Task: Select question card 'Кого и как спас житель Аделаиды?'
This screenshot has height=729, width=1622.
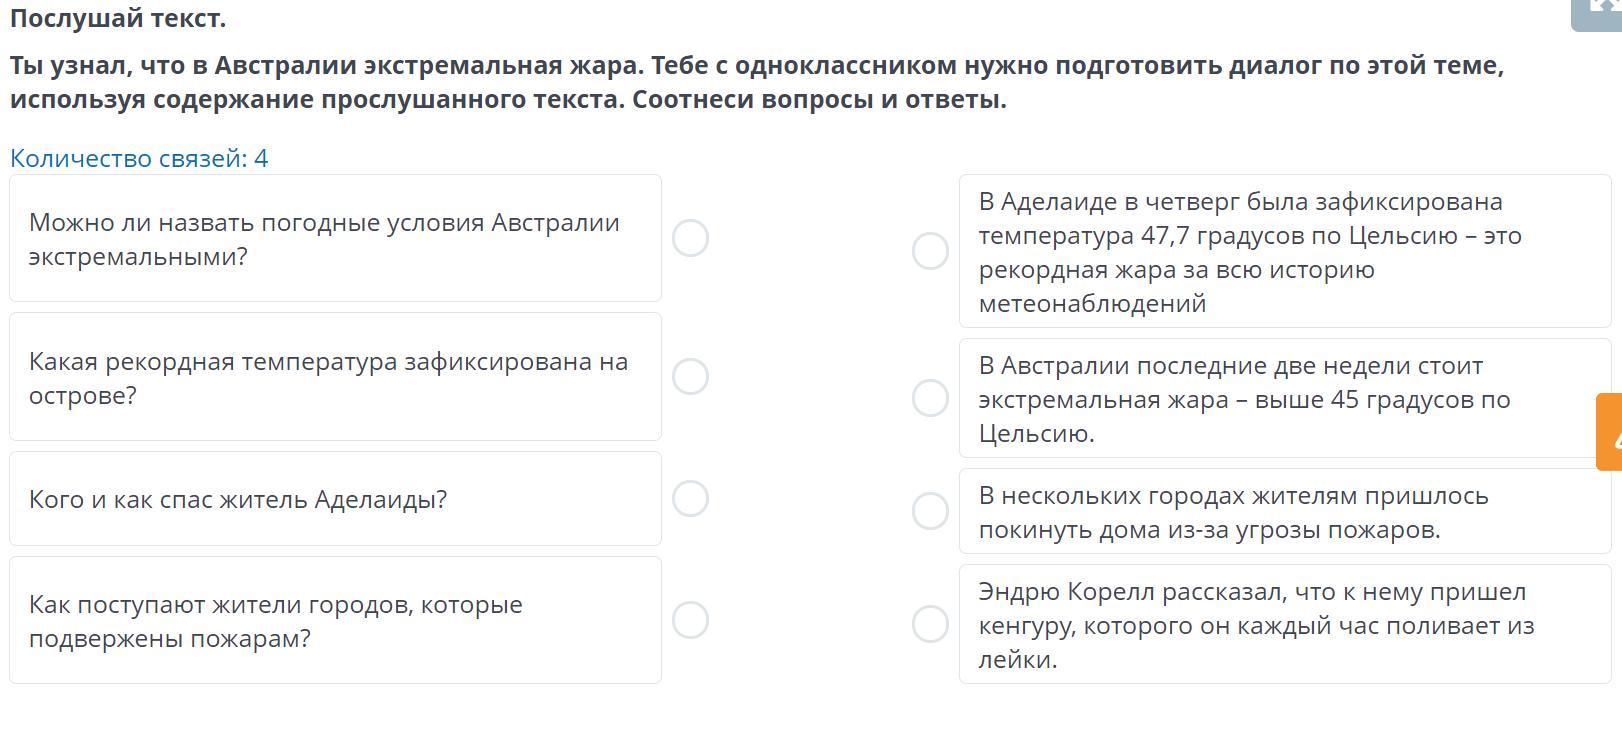Action: (x=335, y=499)
